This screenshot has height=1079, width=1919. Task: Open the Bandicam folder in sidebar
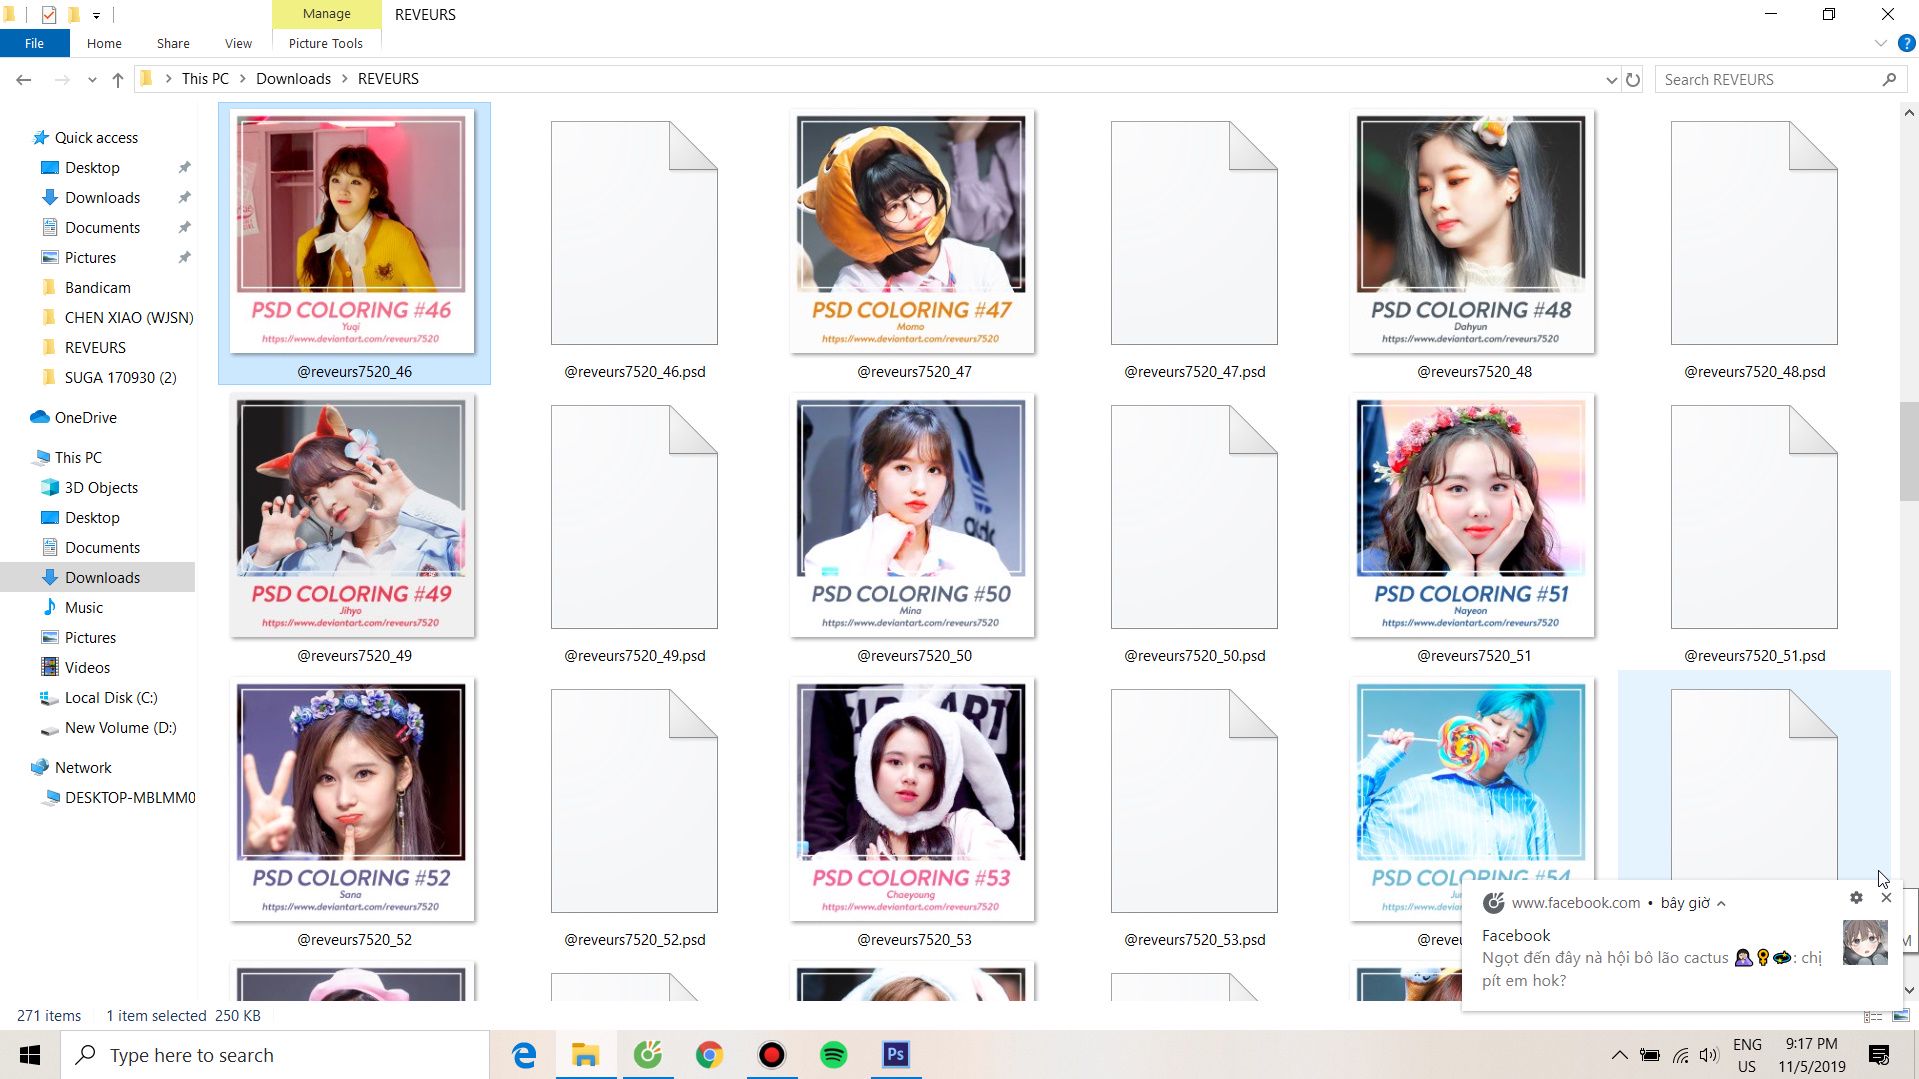97,287
